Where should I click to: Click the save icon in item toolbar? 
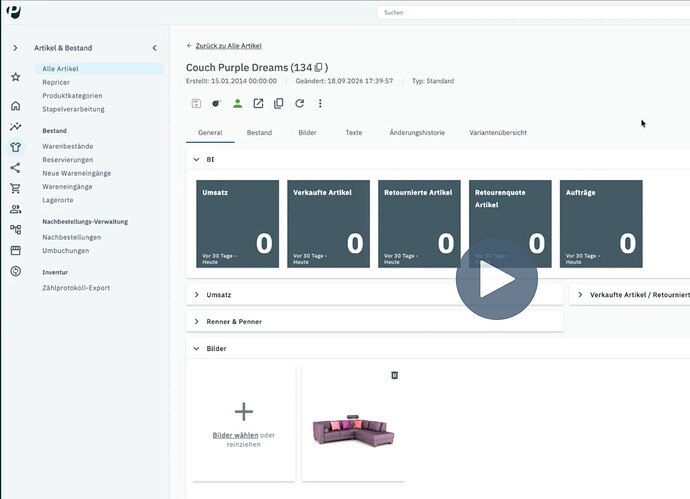(x=196, y=103)
